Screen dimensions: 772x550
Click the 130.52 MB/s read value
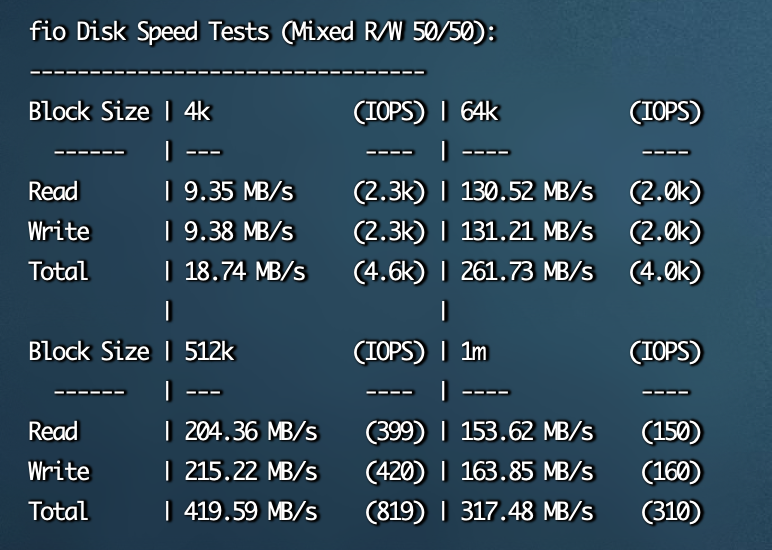click(527, 192)
